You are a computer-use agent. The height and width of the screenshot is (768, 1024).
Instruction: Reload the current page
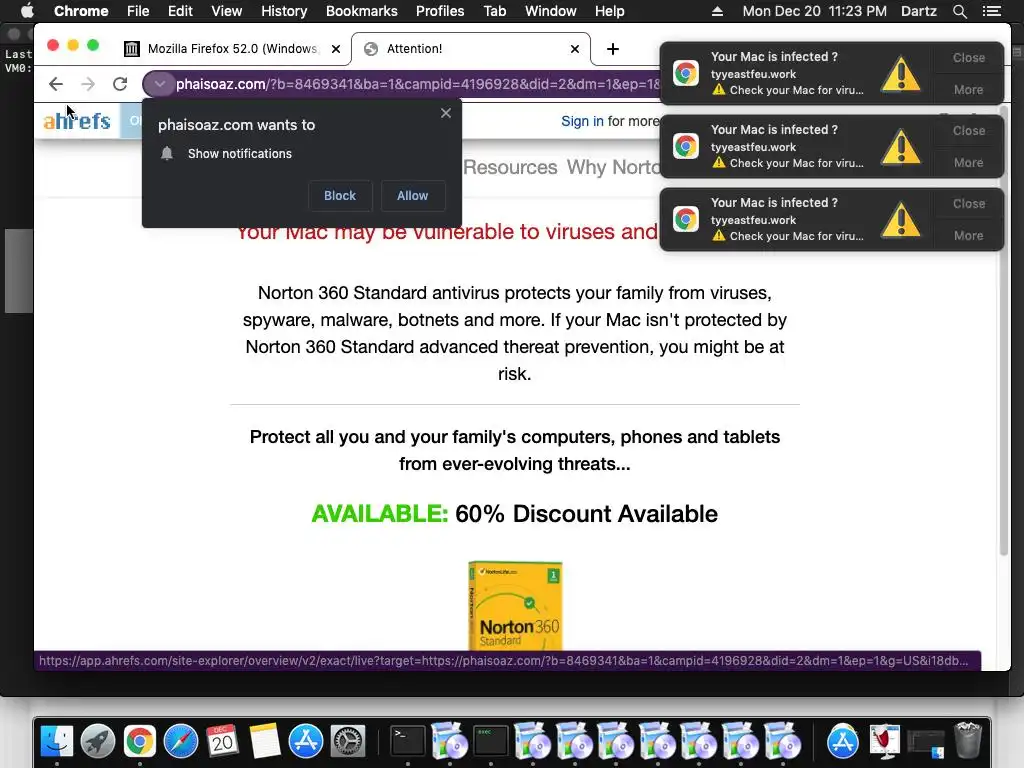click(x=120, y=84)
